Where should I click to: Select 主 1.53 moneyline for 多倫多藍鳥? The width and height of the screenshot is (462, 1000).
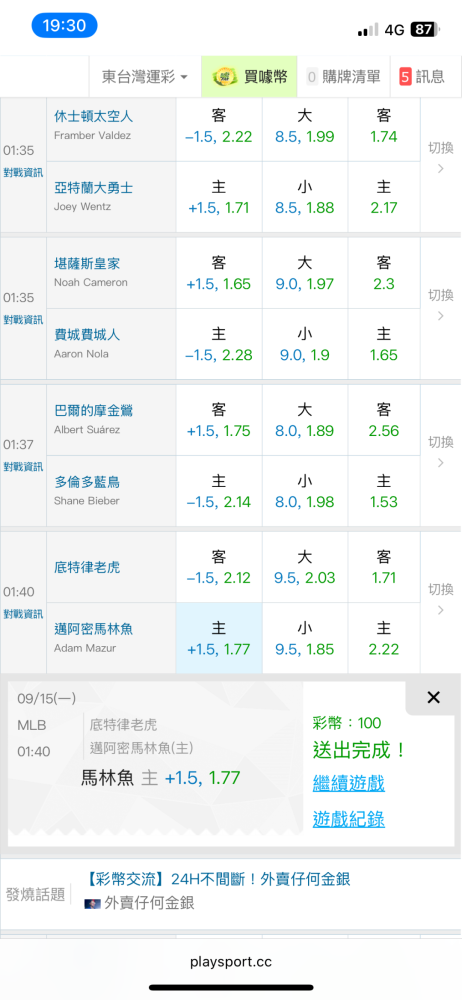coord(384,491)
